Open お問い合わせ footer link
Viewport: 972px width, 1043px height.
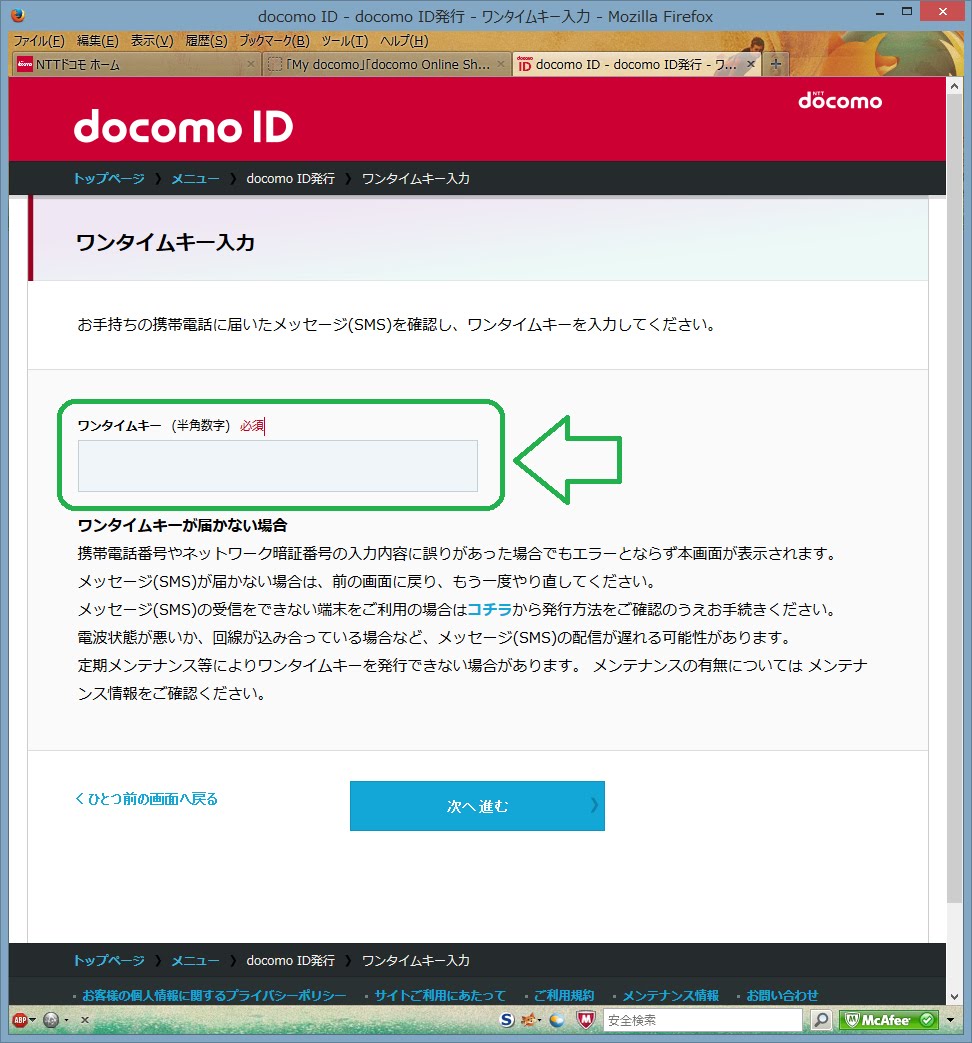[782, 995]
